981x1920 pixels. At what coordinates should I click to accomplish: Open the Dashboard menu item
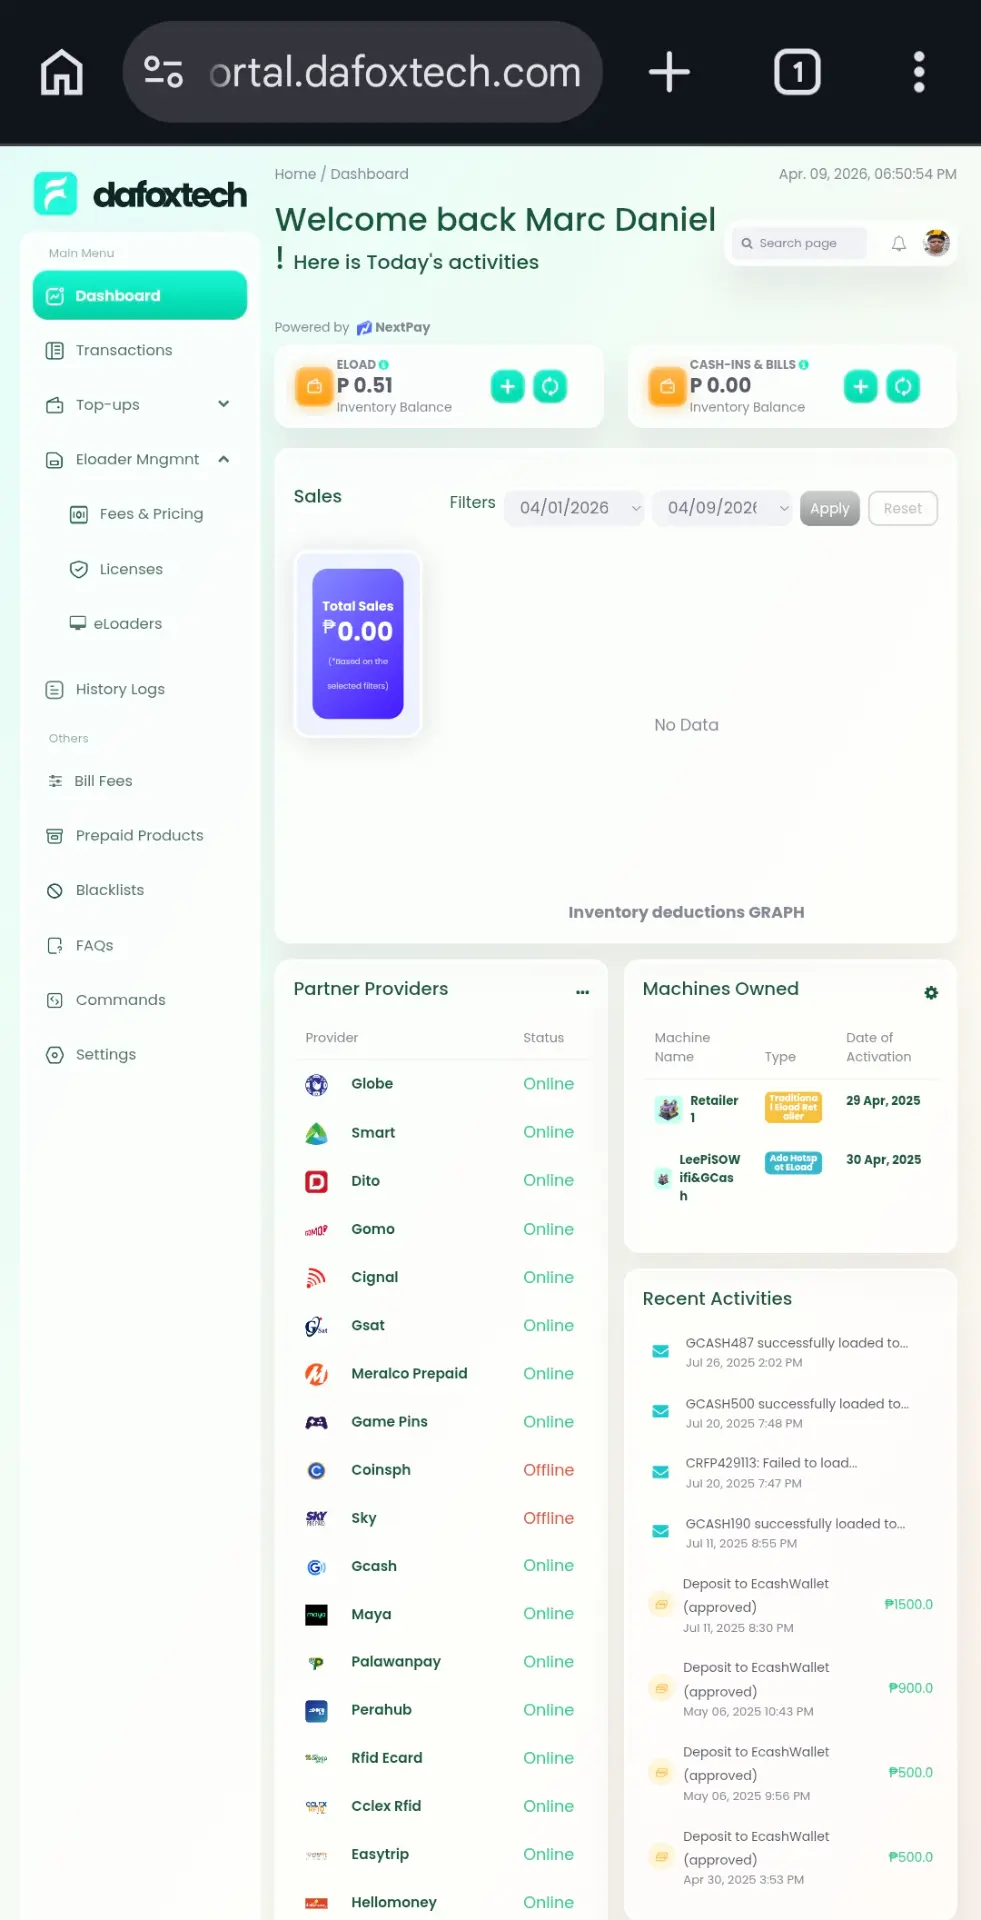tap(140, 295)
